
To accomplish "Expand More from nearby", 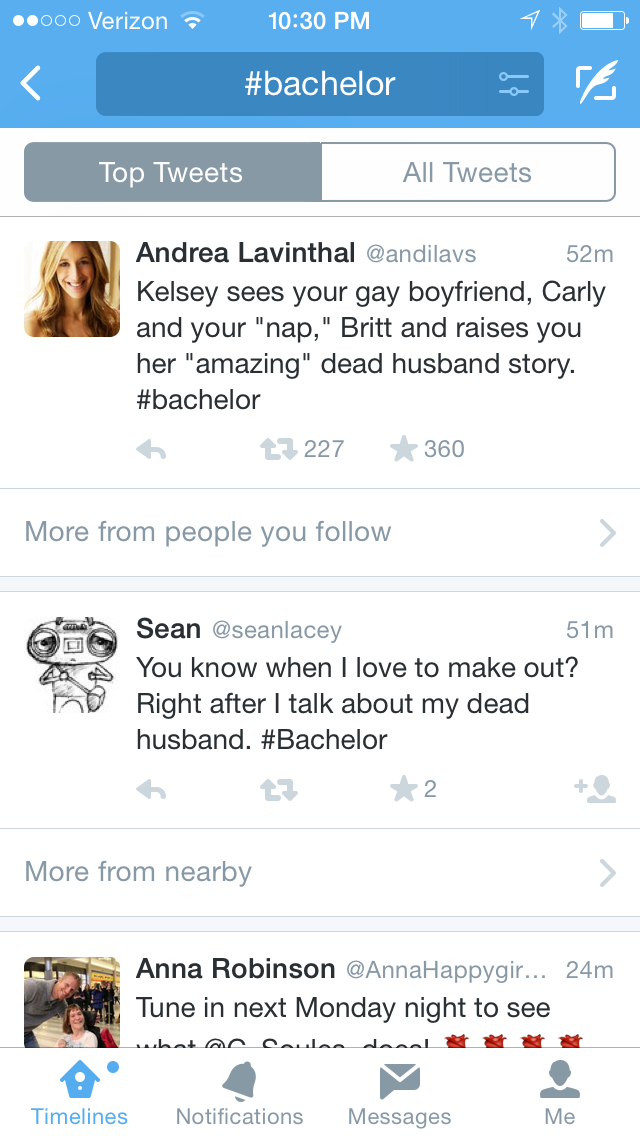I will [320, 872].
